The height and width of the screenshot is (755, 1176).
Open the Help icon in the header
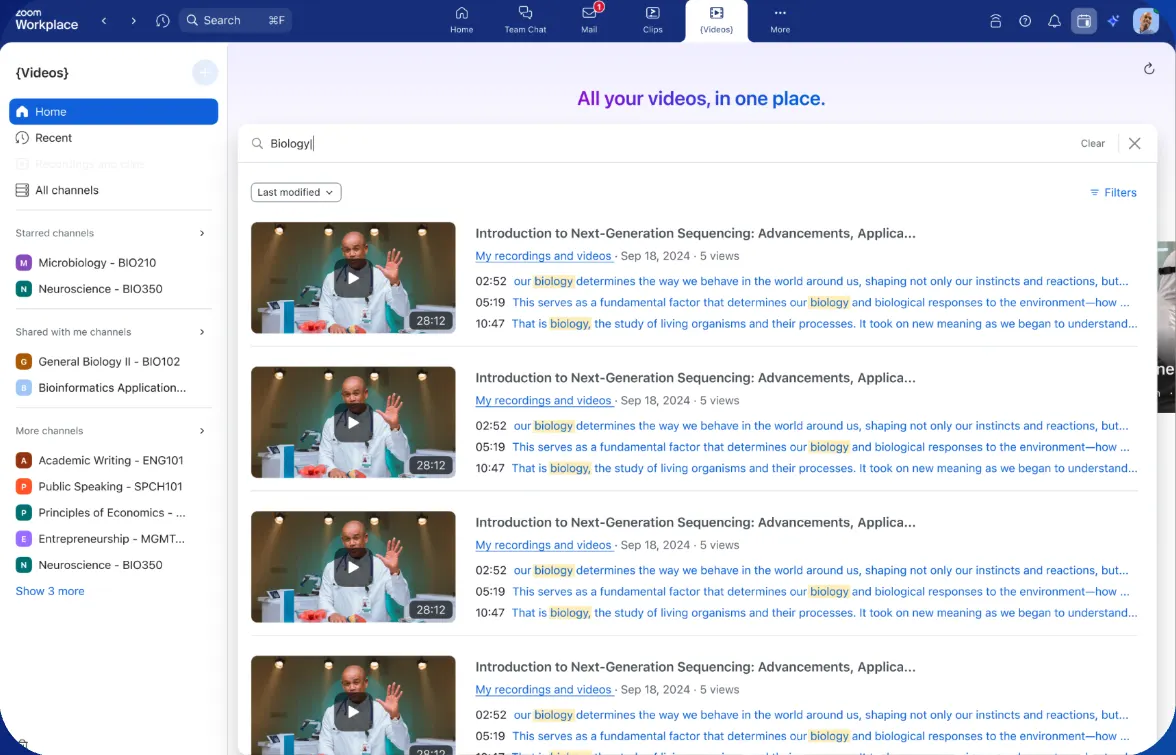1025,20
